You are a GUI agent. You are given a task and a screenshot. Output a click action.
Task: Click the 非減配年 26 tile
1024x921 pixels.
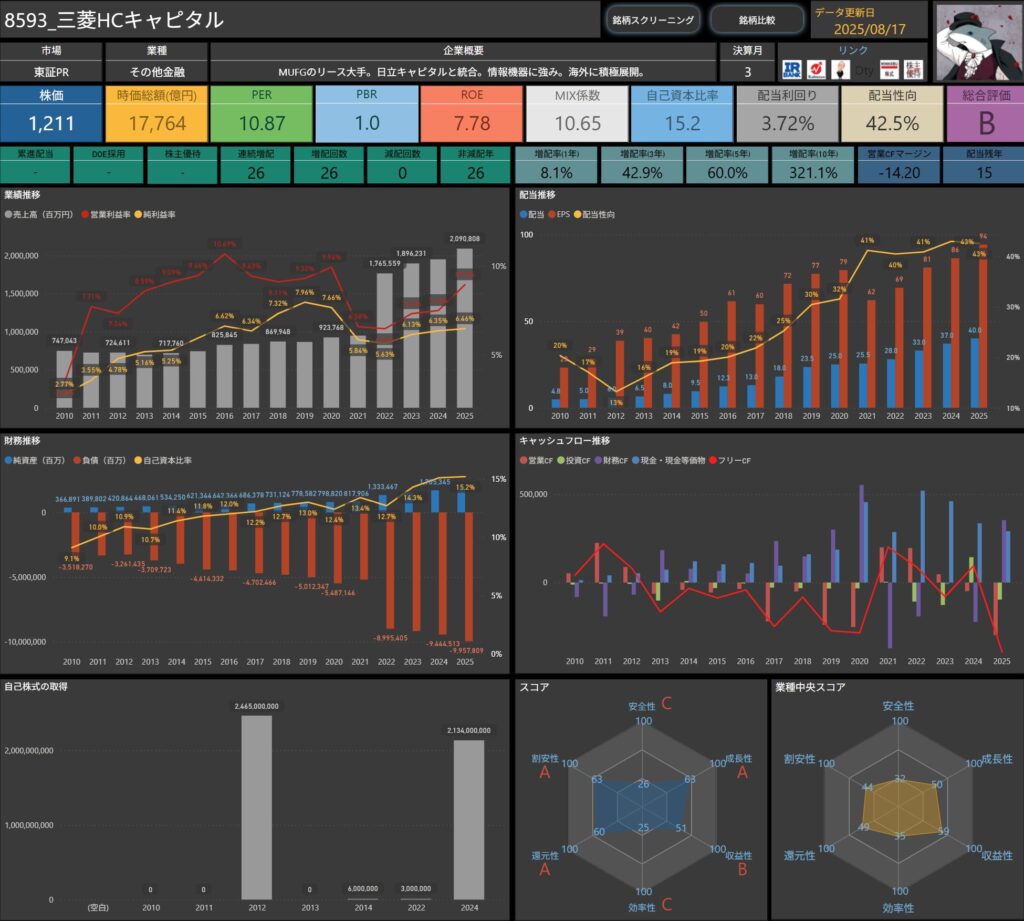(475, 165)
